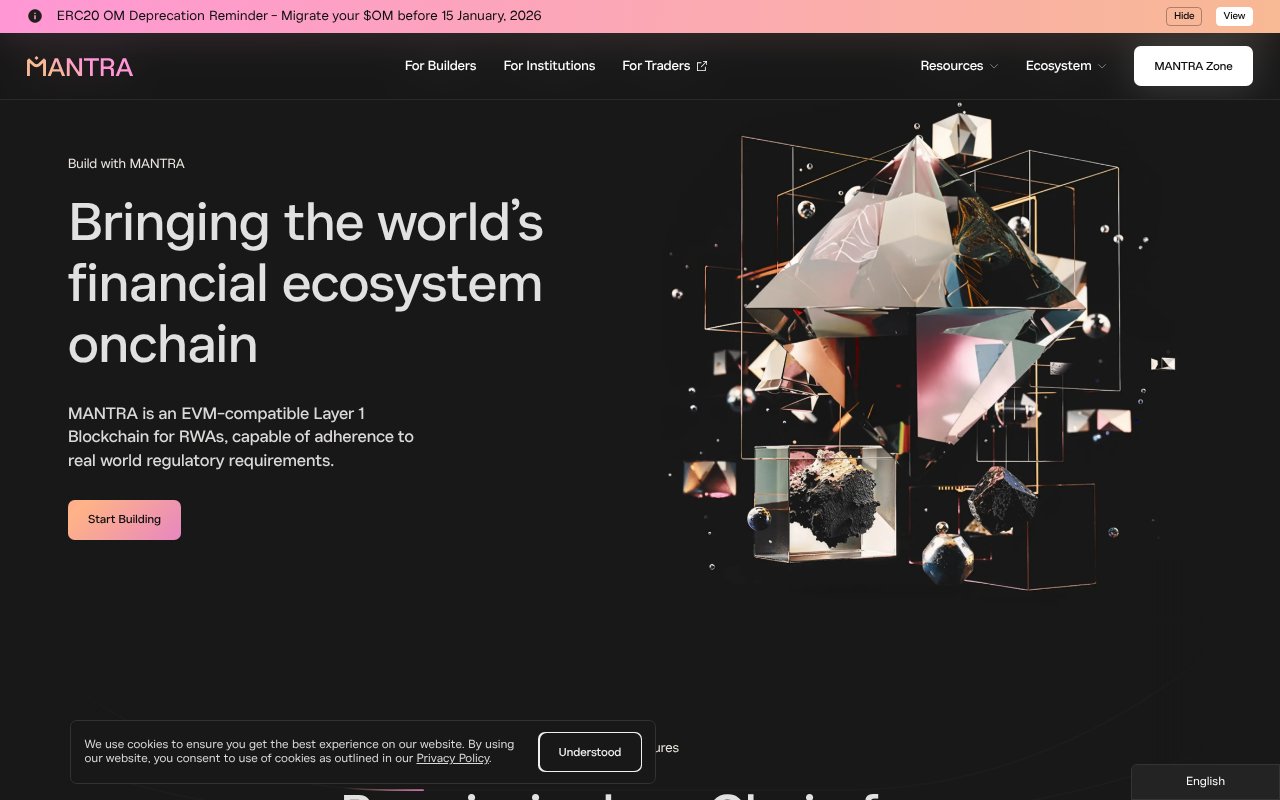The width and height of the screenshot is (1280, 800).
Task: Dismiss the cookie notice with Understood
Action: coord(590,752)
